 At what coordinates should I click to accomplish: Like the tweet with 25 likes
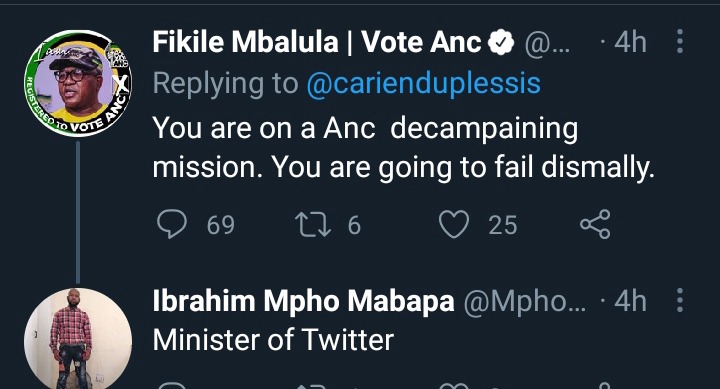454,224
